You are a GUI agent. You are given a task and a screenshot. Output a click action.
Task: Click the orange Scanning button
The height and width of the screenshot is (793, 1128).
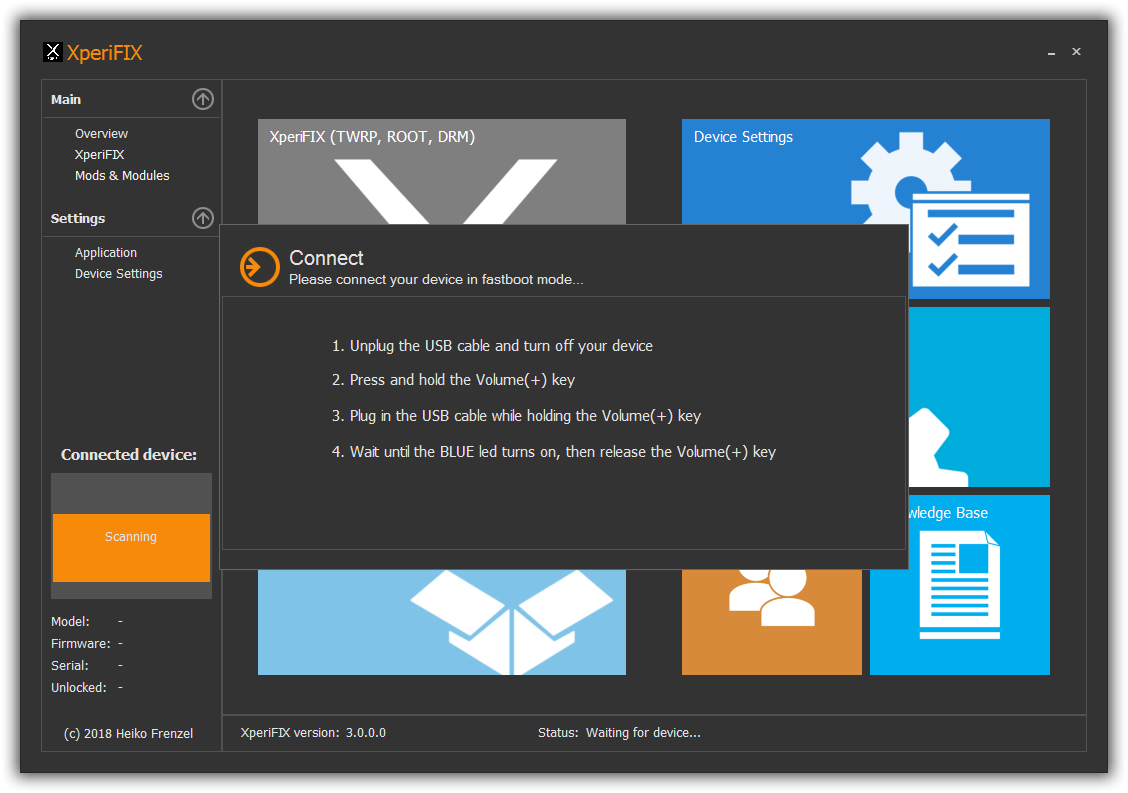[x=131, y=548]
